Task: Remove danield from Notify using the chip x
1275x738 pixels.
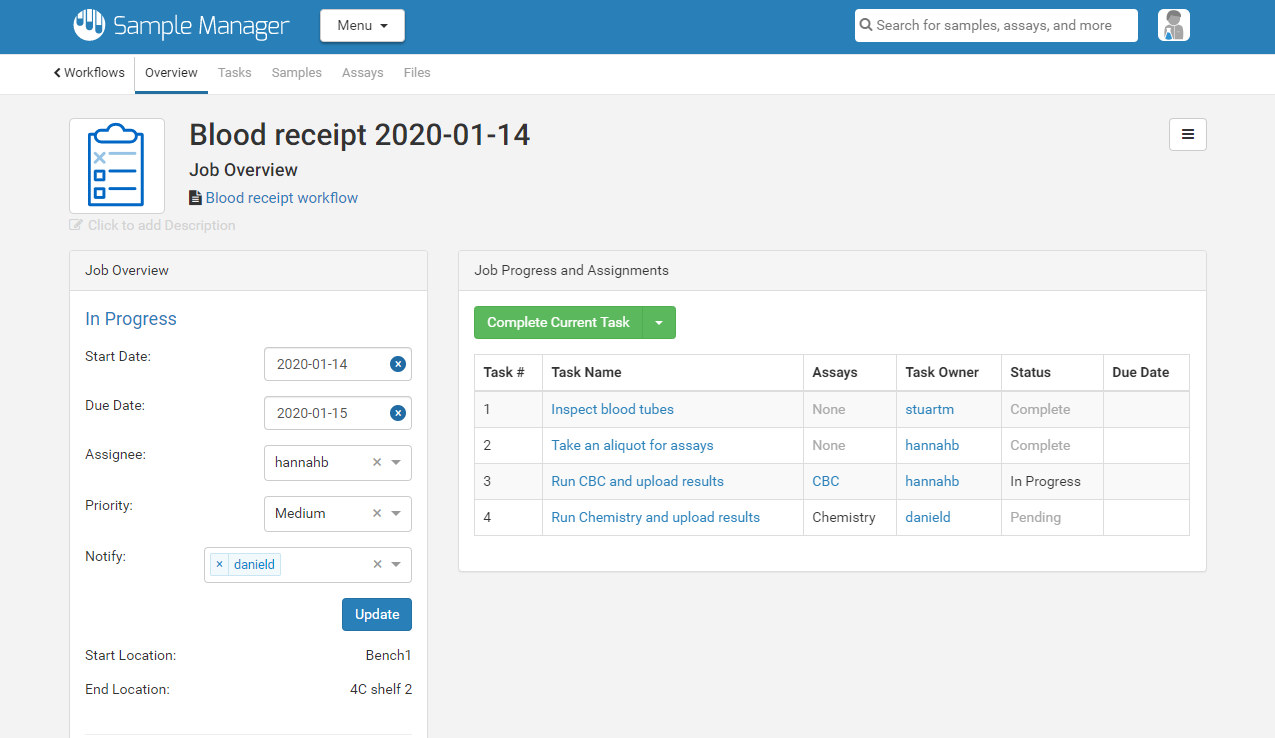Action: pos(219,564)
